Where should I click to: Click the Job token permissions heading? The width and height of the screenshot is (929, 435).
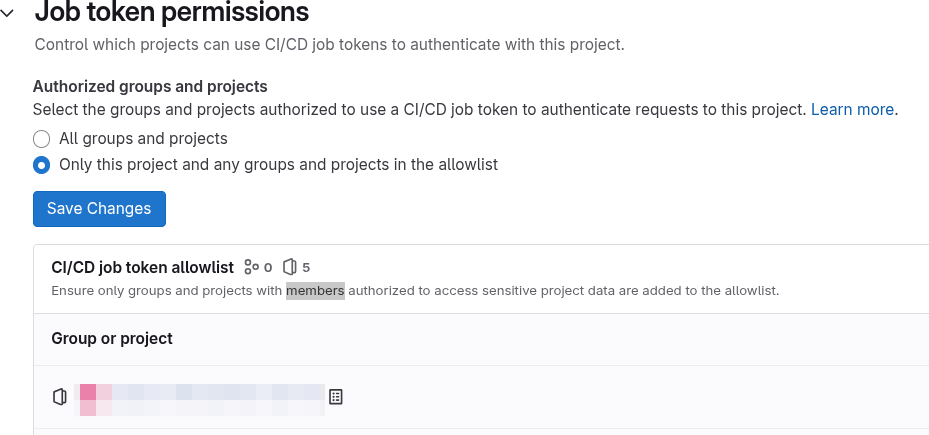[x=172, y=11]
